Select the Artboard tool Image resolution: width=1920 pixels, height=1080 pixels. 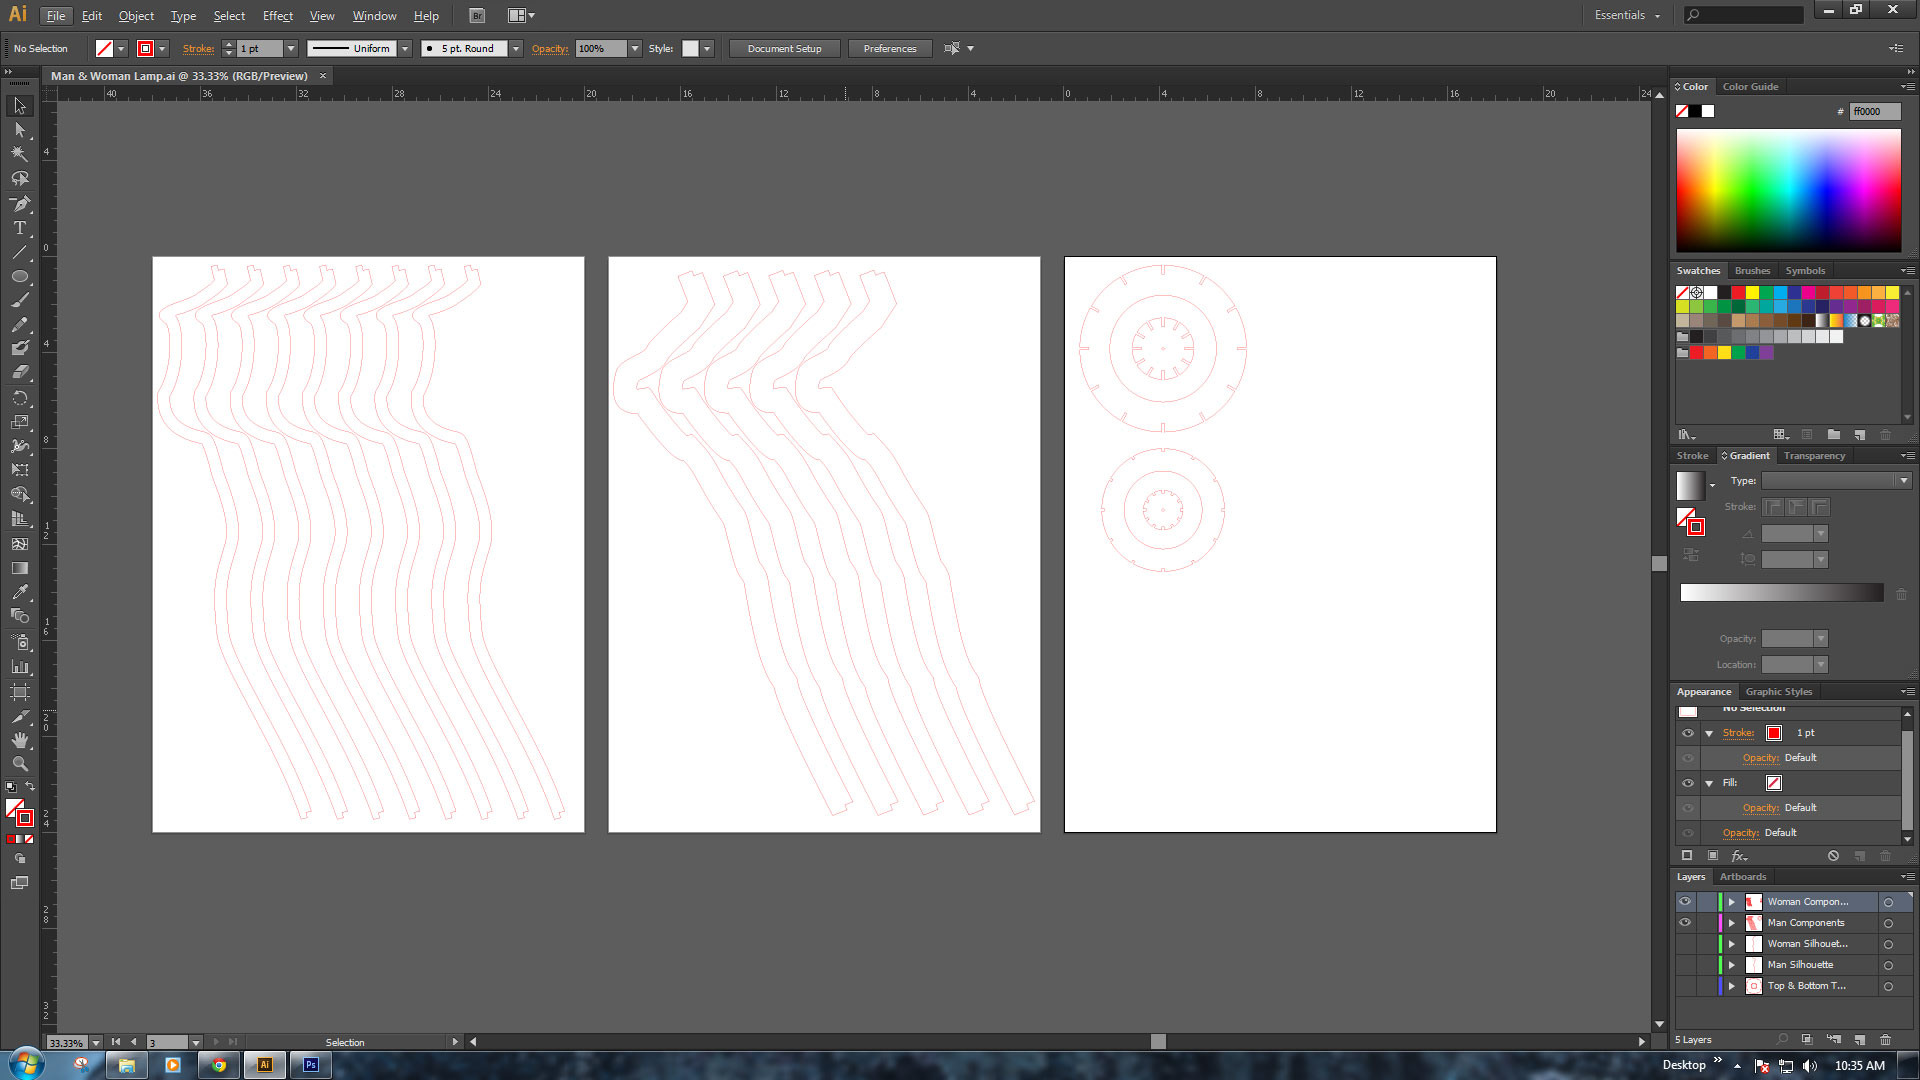pos(20,692)
